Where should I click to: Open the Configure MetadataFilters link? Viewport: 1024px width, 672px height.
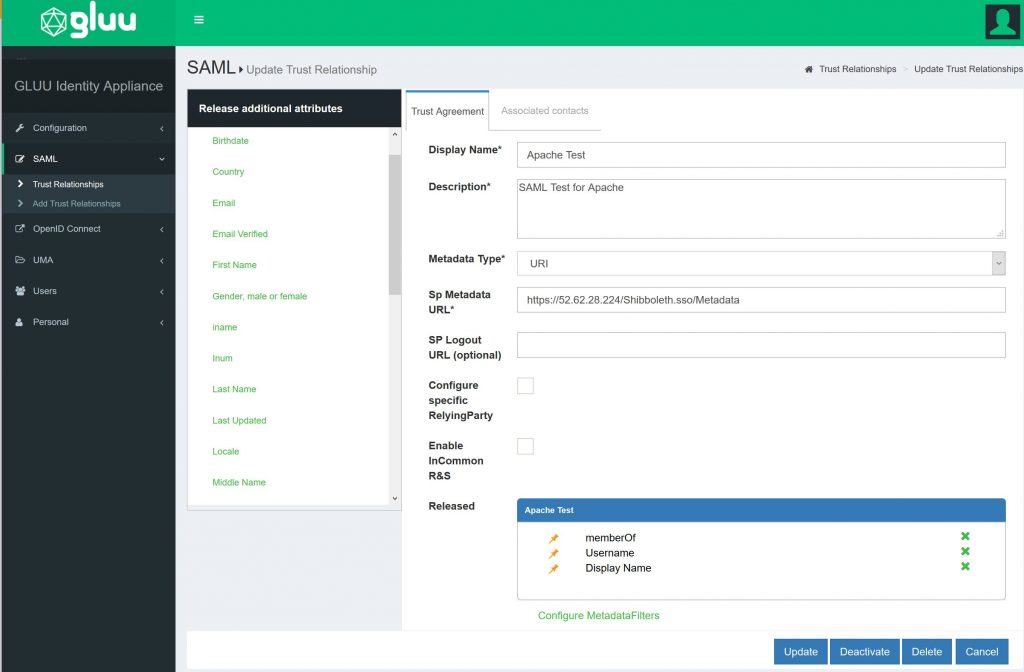(598, 616)
